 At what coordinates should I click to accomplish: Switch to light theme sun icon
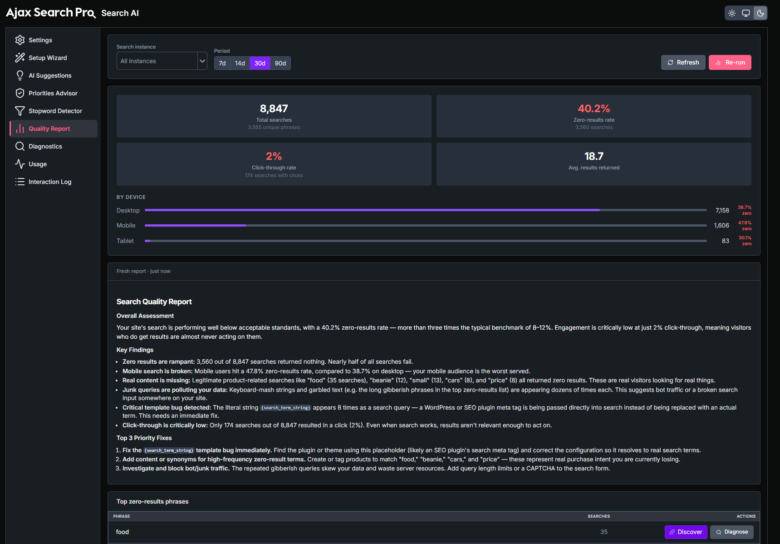click(731, 13)
